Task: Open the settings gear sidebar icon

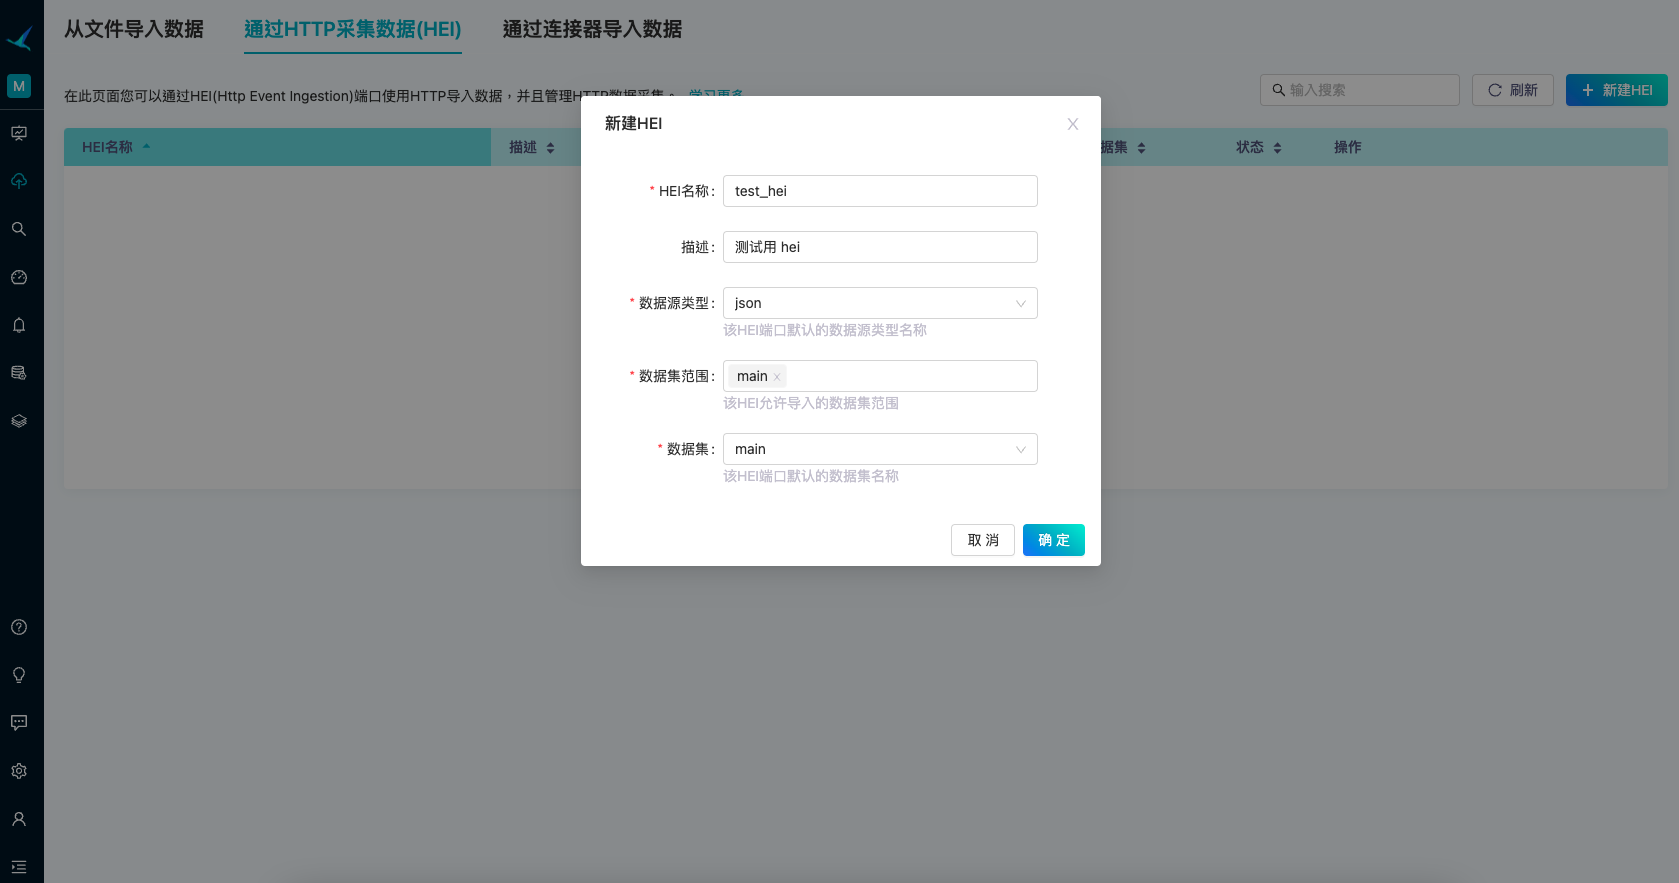Action: click(19, 771)
